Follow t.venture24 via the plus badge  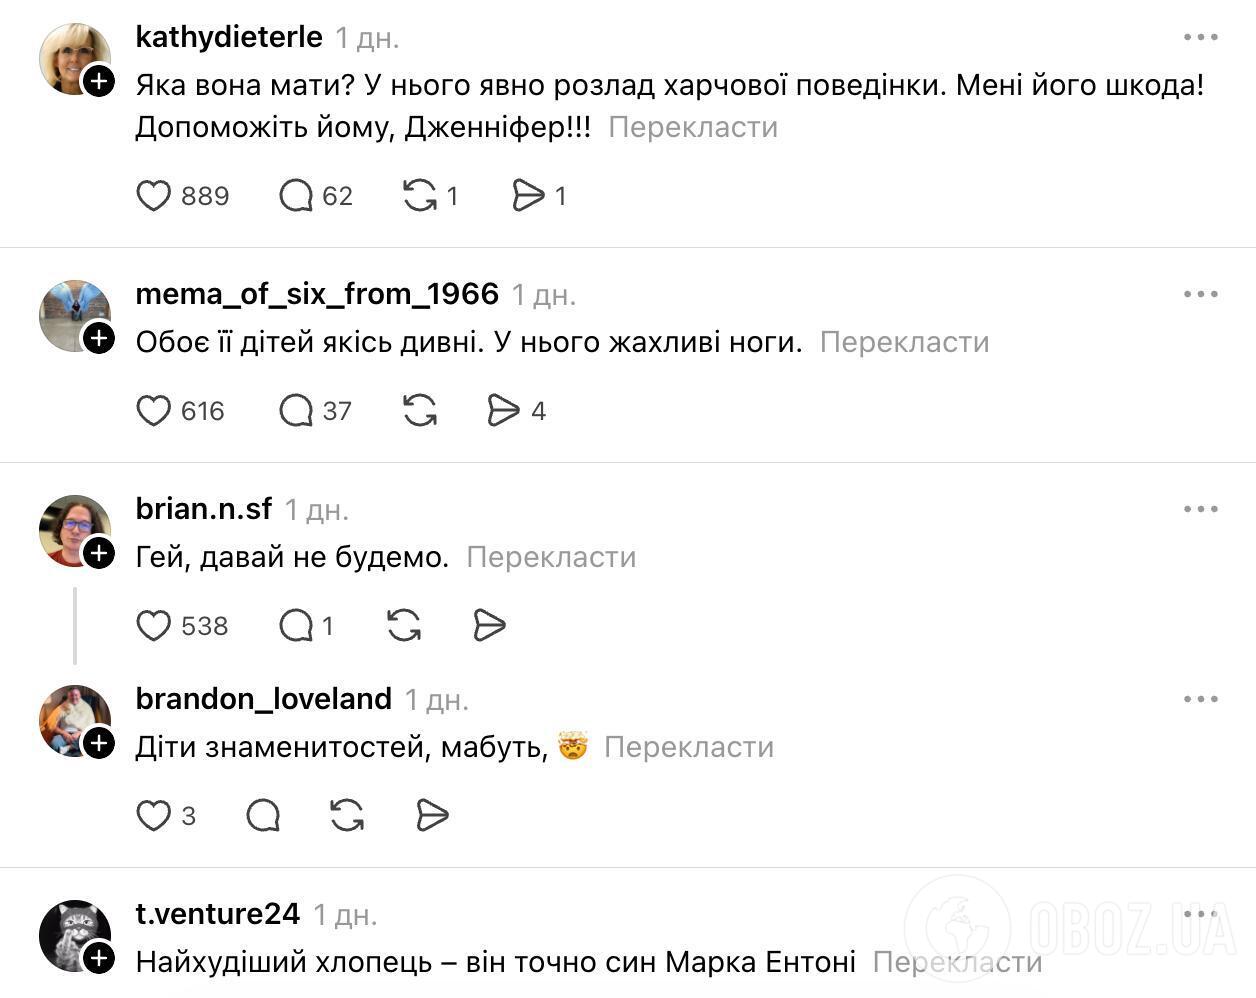point(99,958)
